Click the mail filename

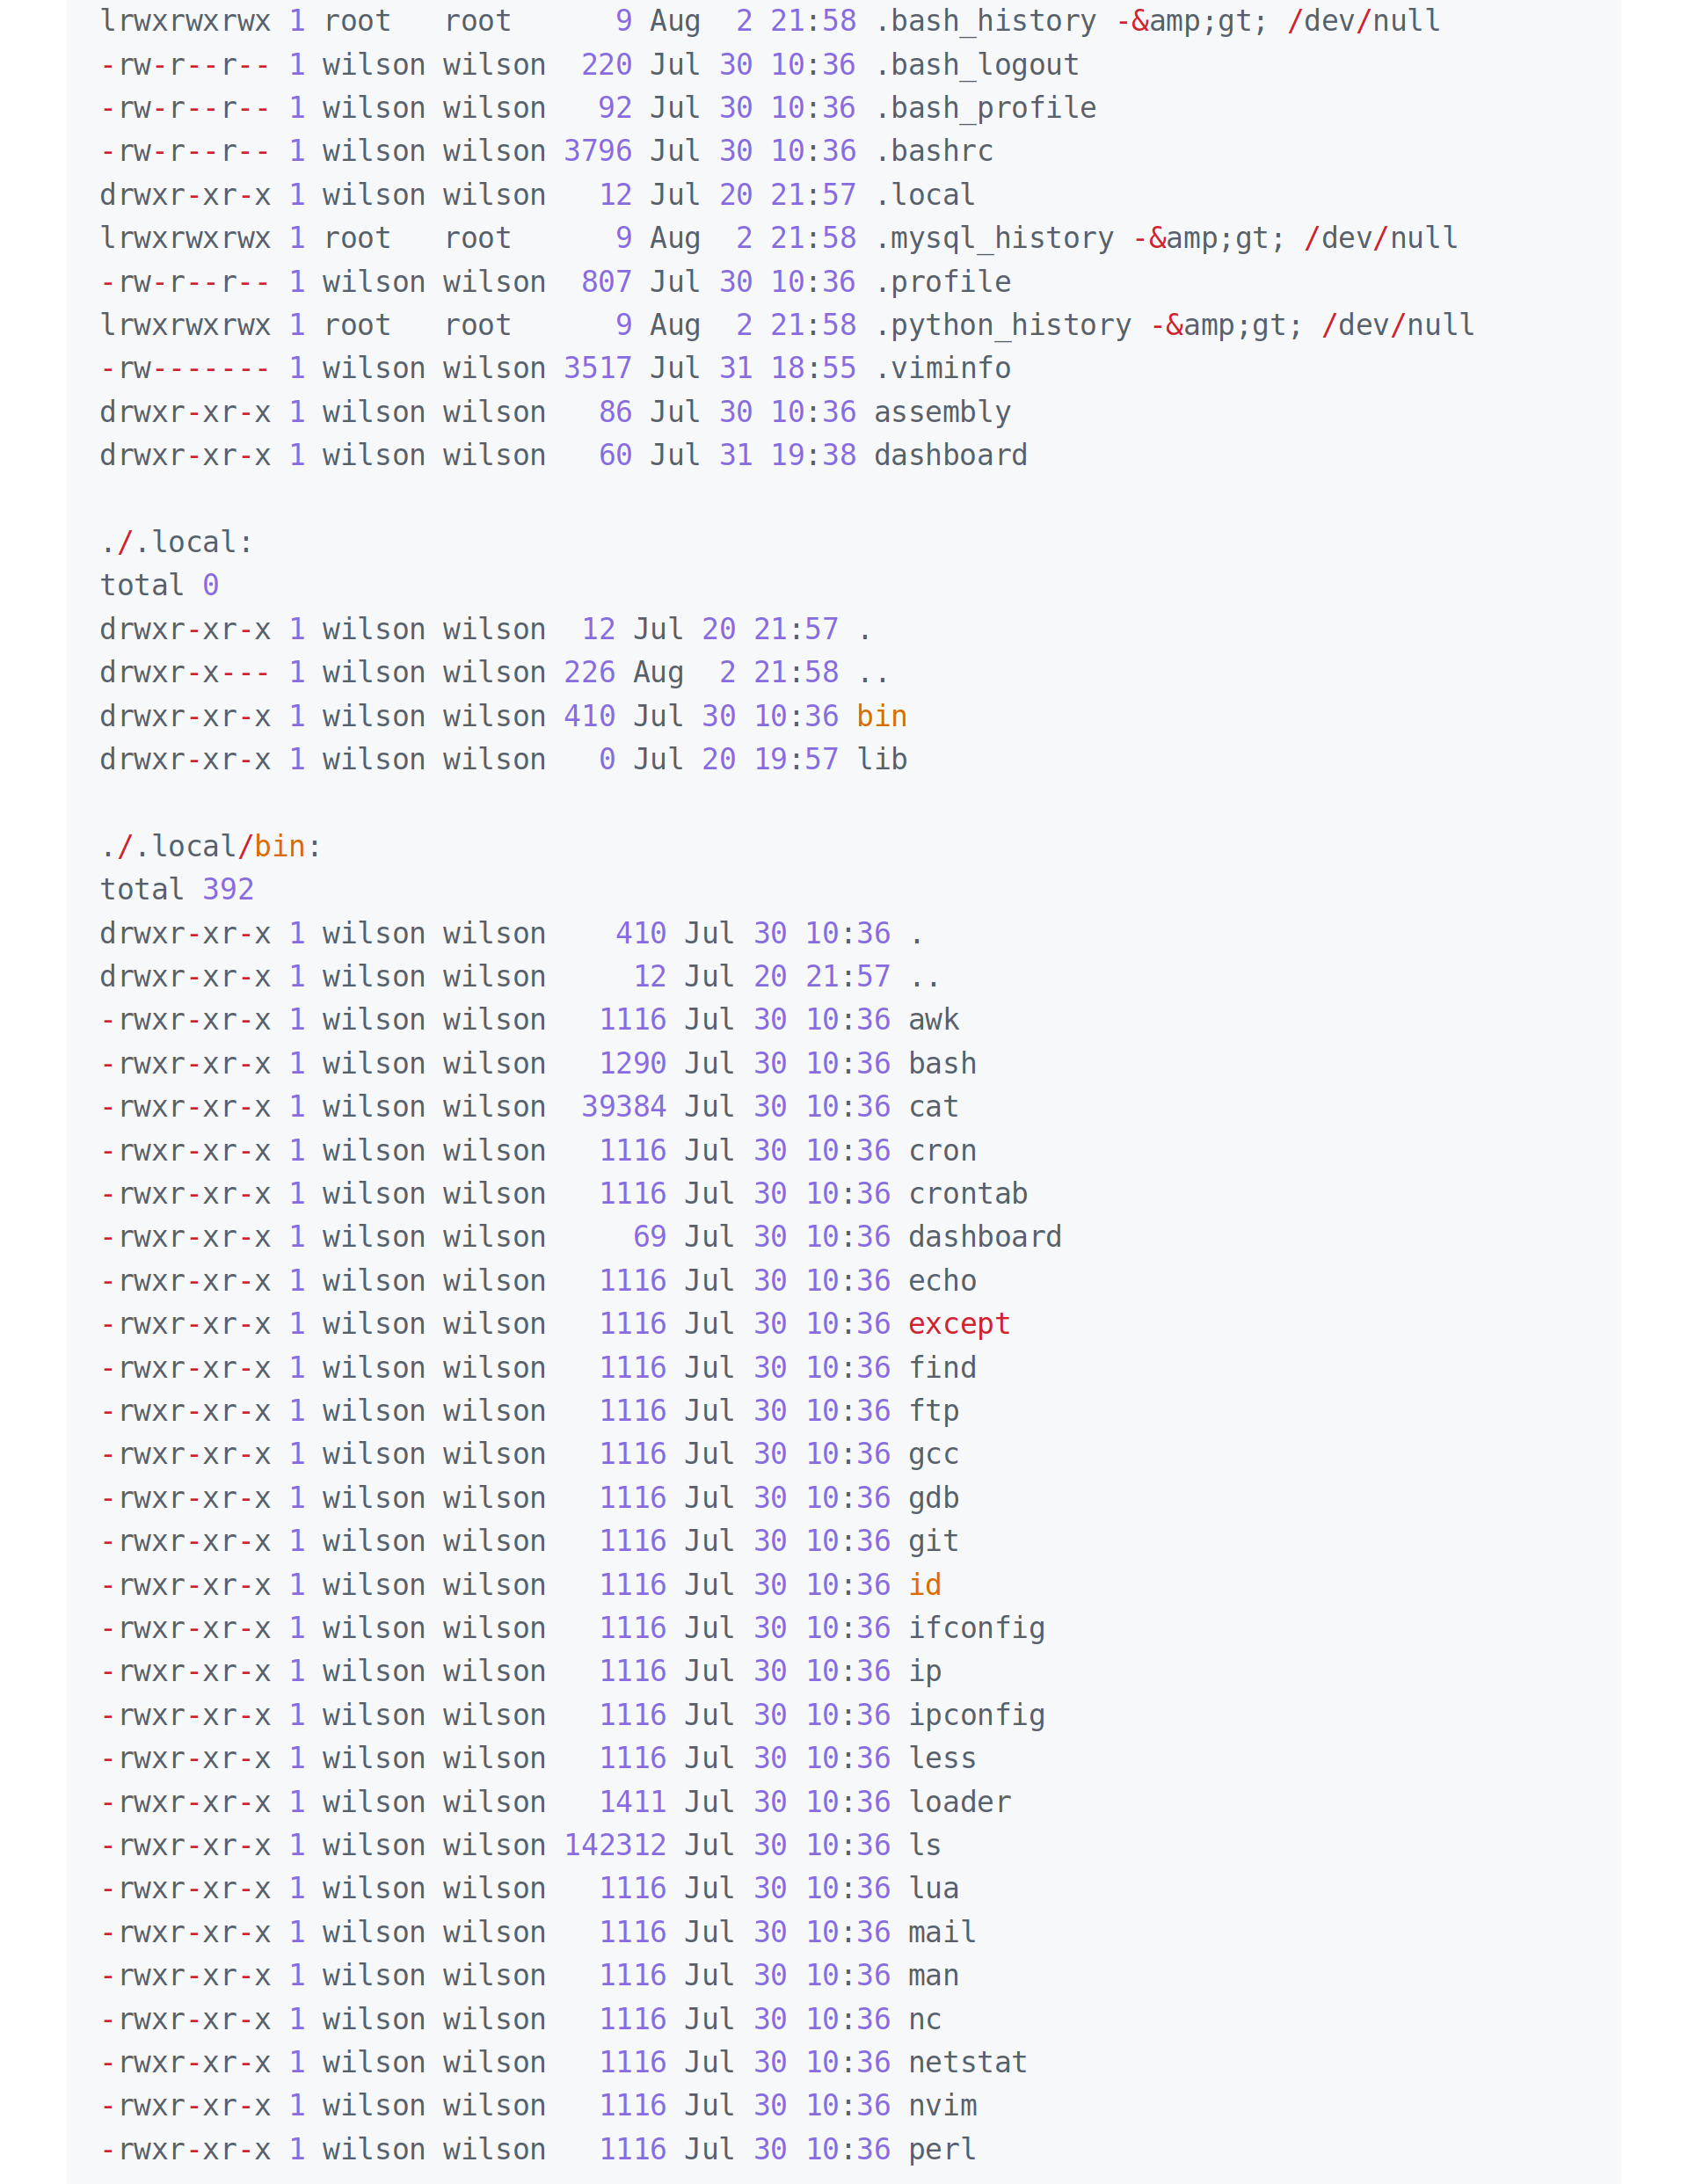pyautogui.click(x=943, y=1932)
